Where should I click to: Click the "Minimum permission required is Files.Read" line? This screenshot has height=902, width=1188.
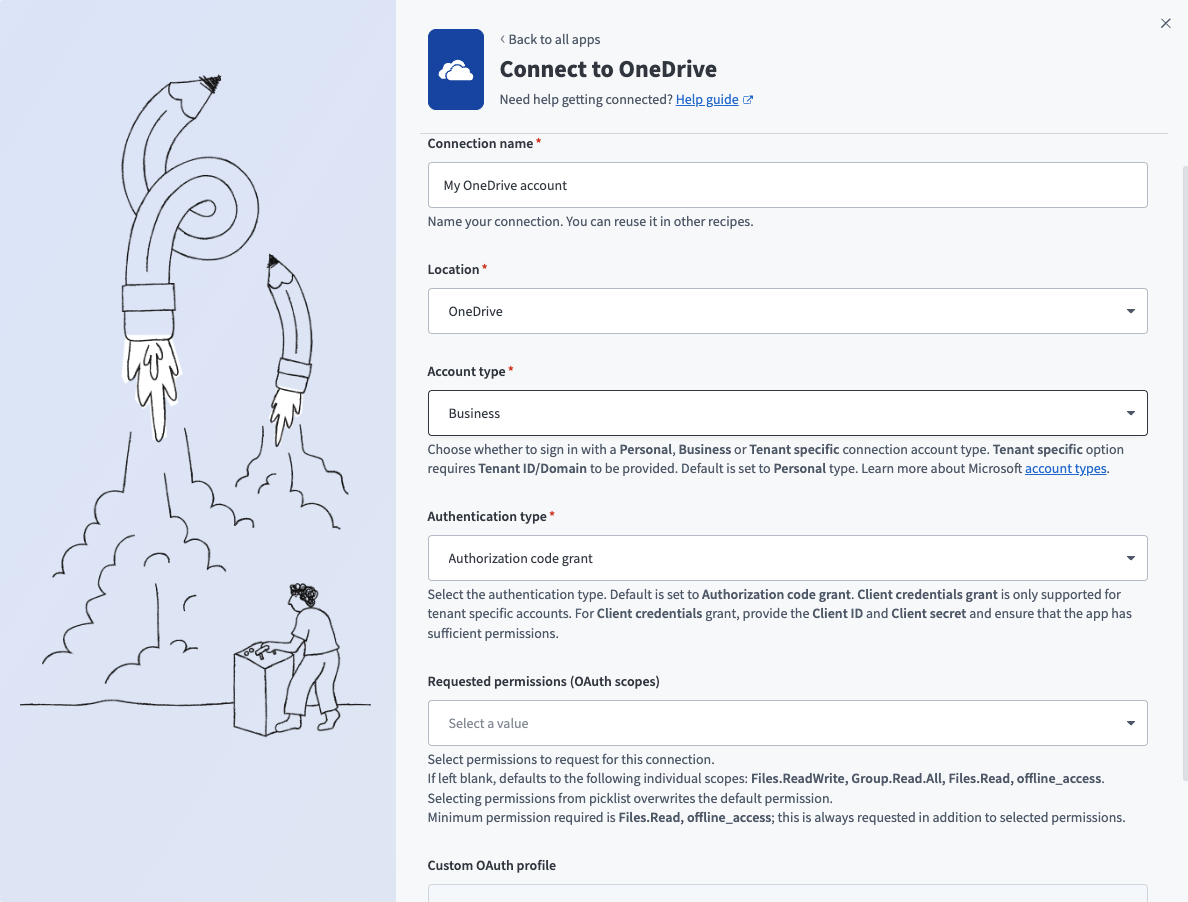(776, 818)
